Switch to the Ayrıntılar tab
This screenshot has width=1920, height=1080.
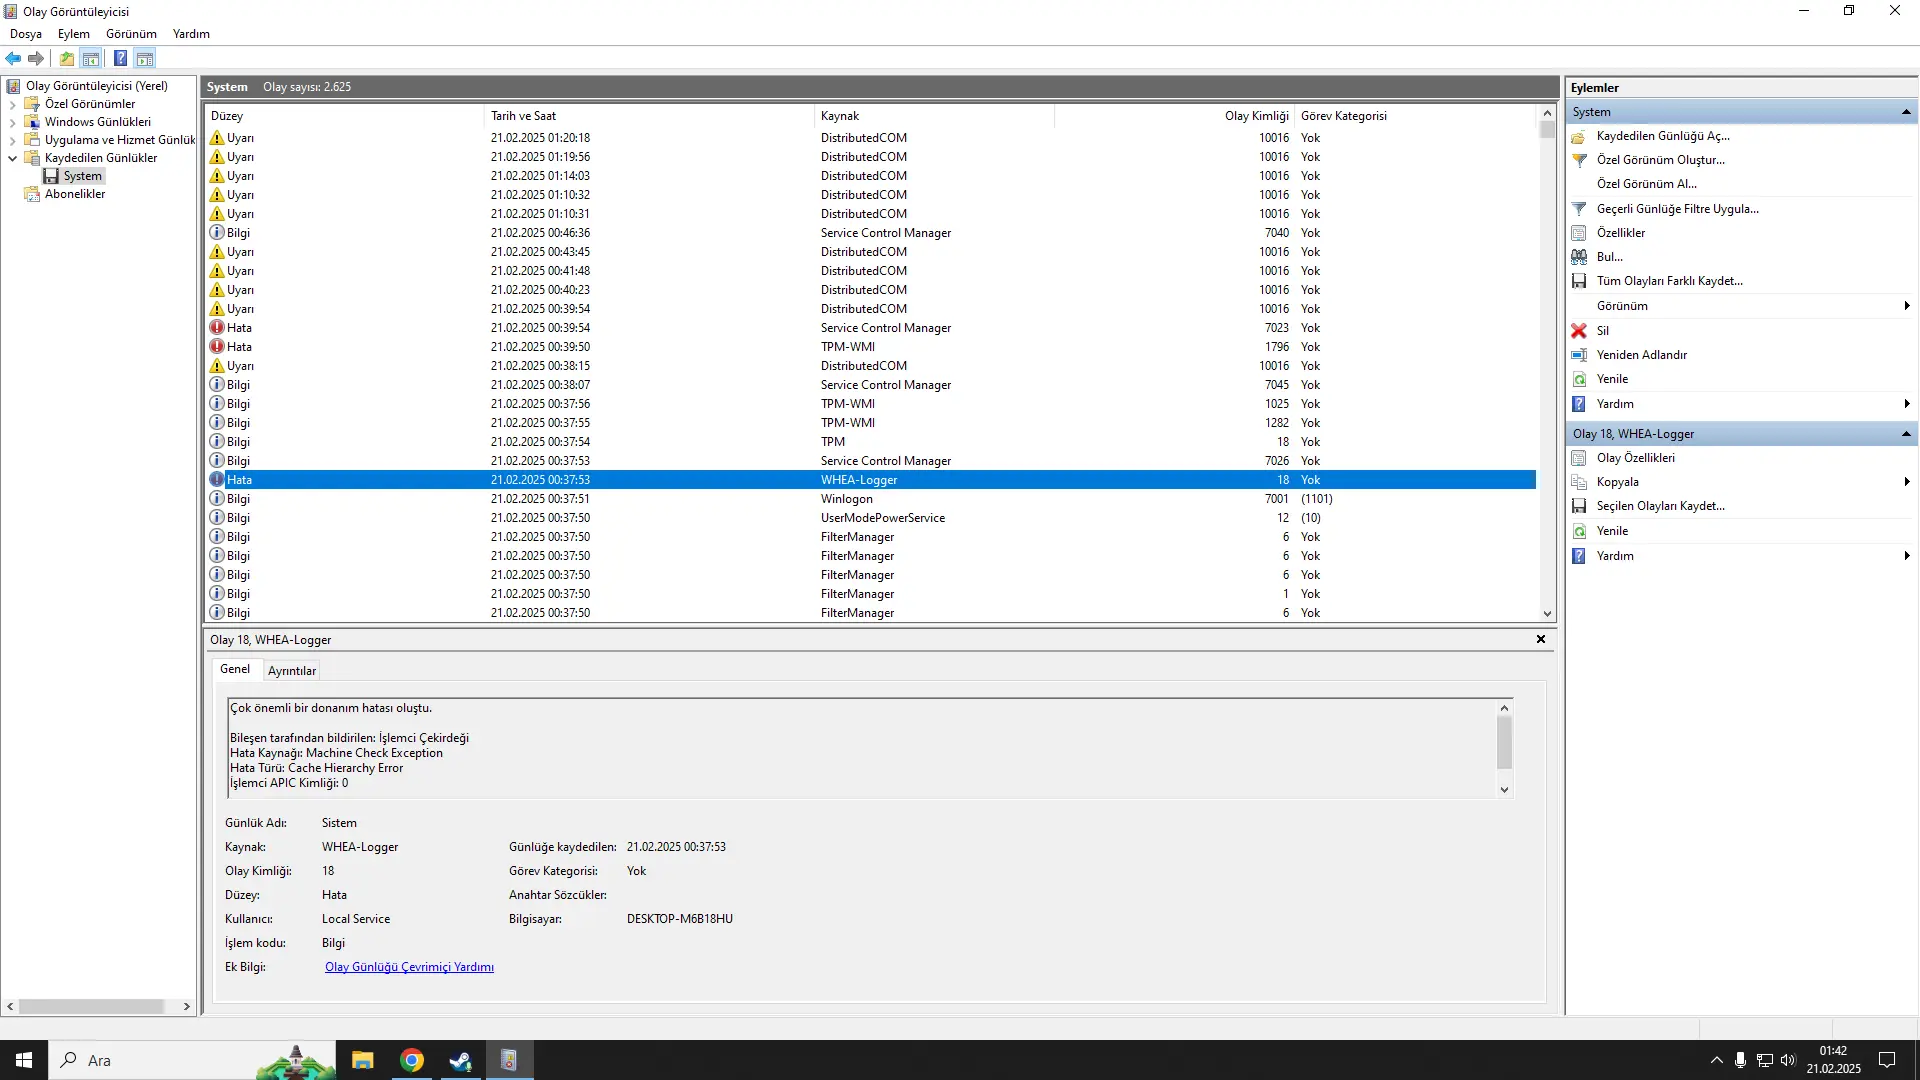click(x=292, y=671)
